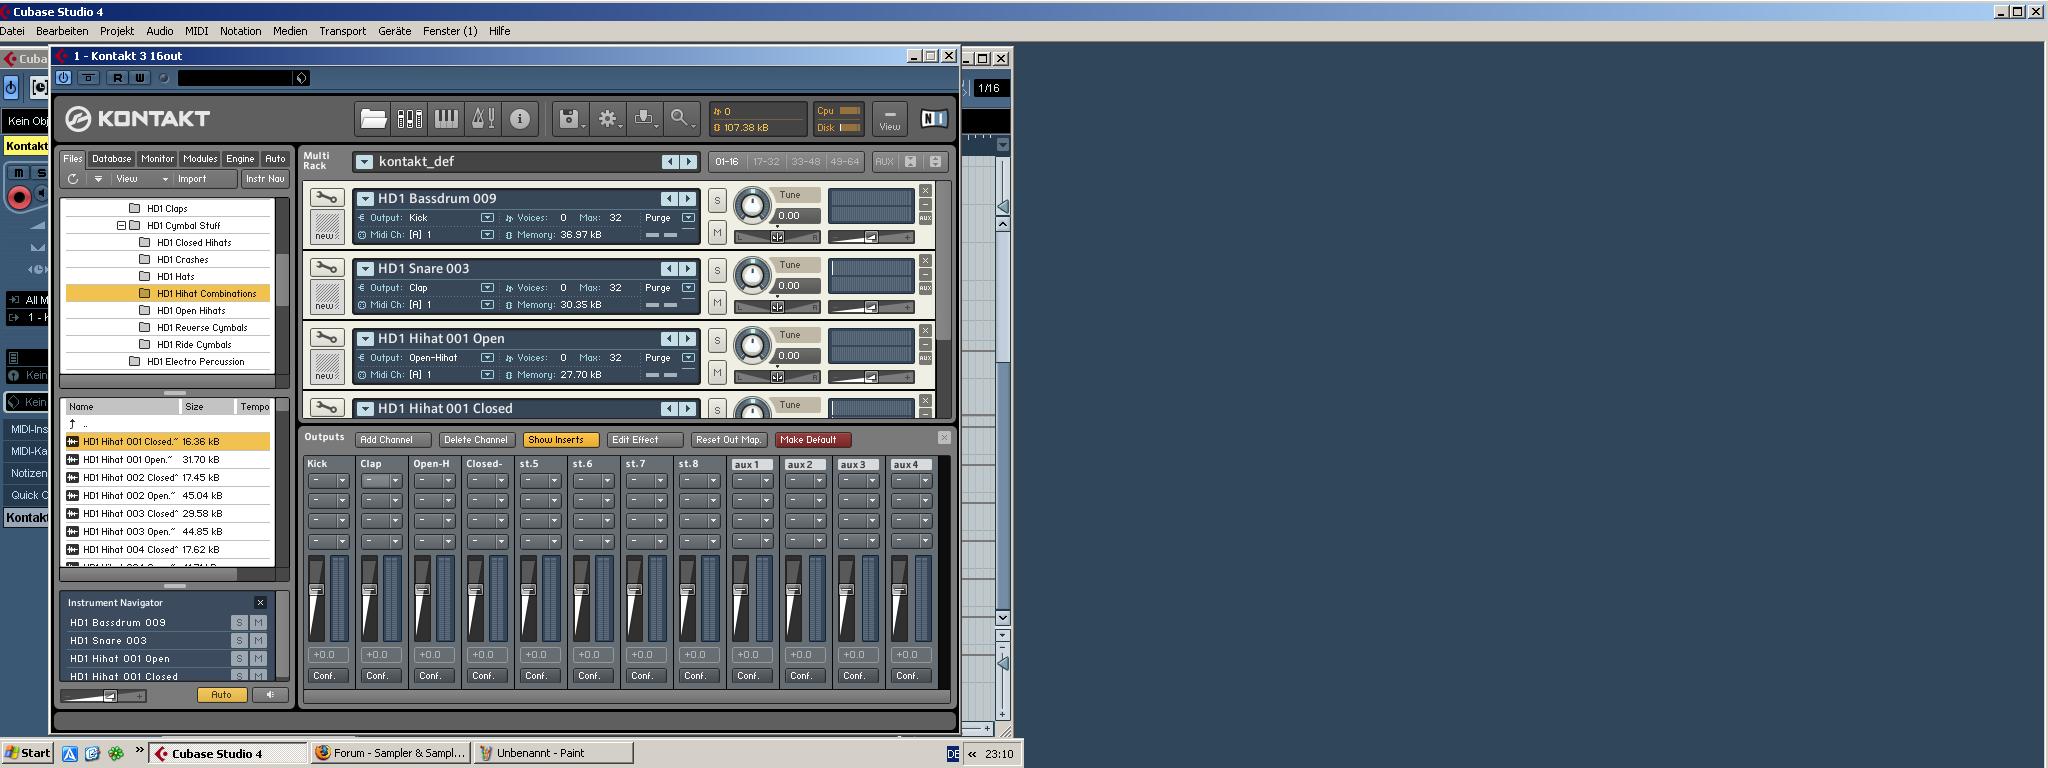The image size is (2048, 768).
Task: Select the HD1 Open Hihats folder
Action: pyautogui.click(x=190, y=311)
